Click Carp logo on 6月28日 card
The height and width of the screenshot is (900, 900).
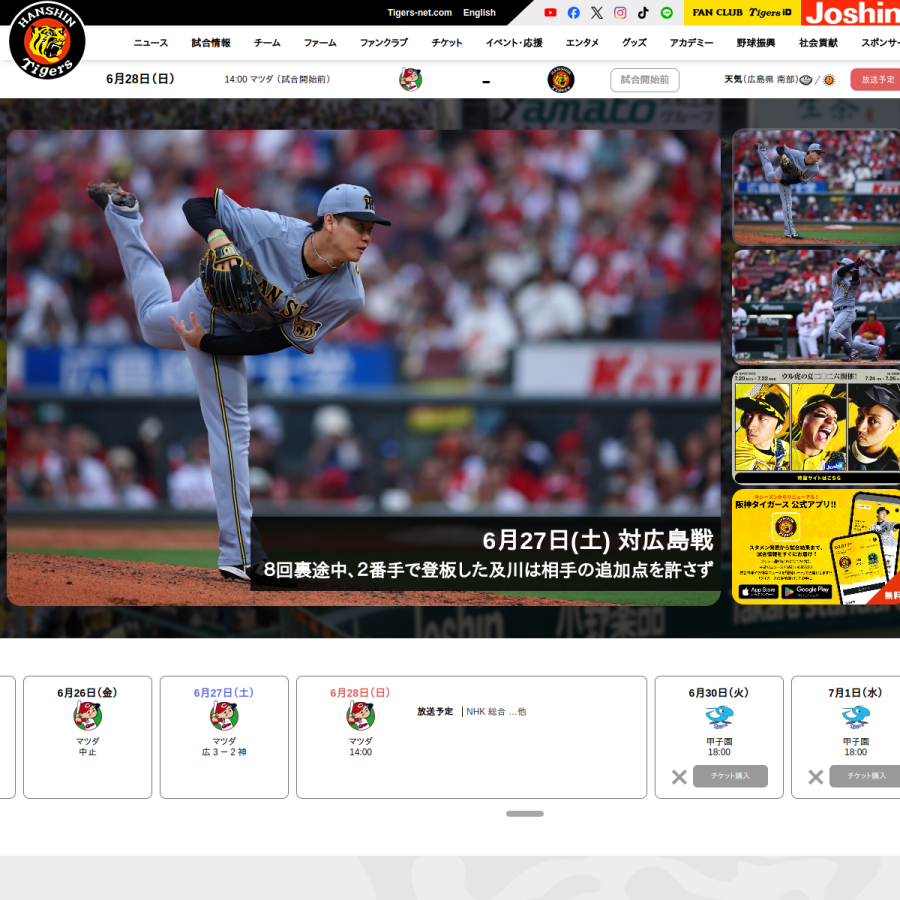click(360, 715)
